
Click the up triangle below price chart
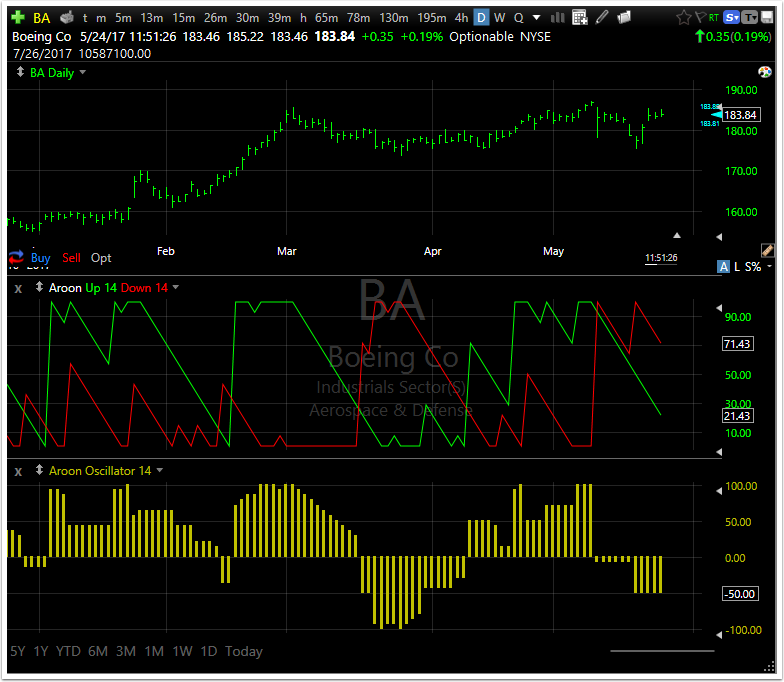[x=677, y=235]
